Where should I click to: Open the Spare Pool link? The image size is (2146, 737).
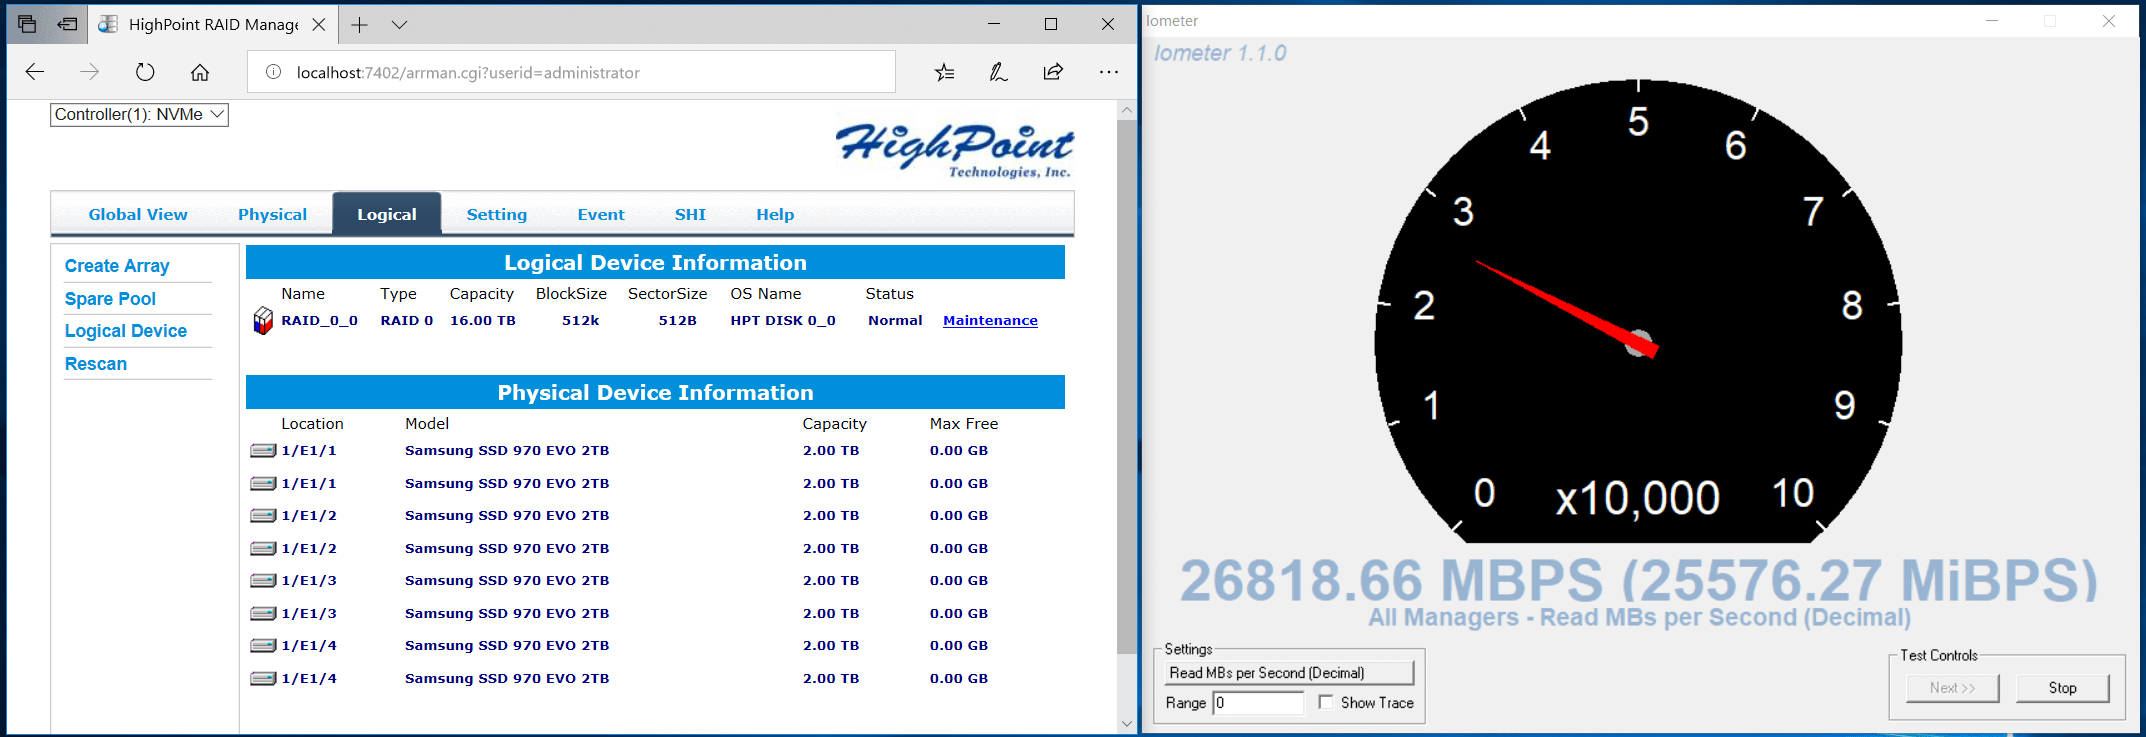coord(110,299)
